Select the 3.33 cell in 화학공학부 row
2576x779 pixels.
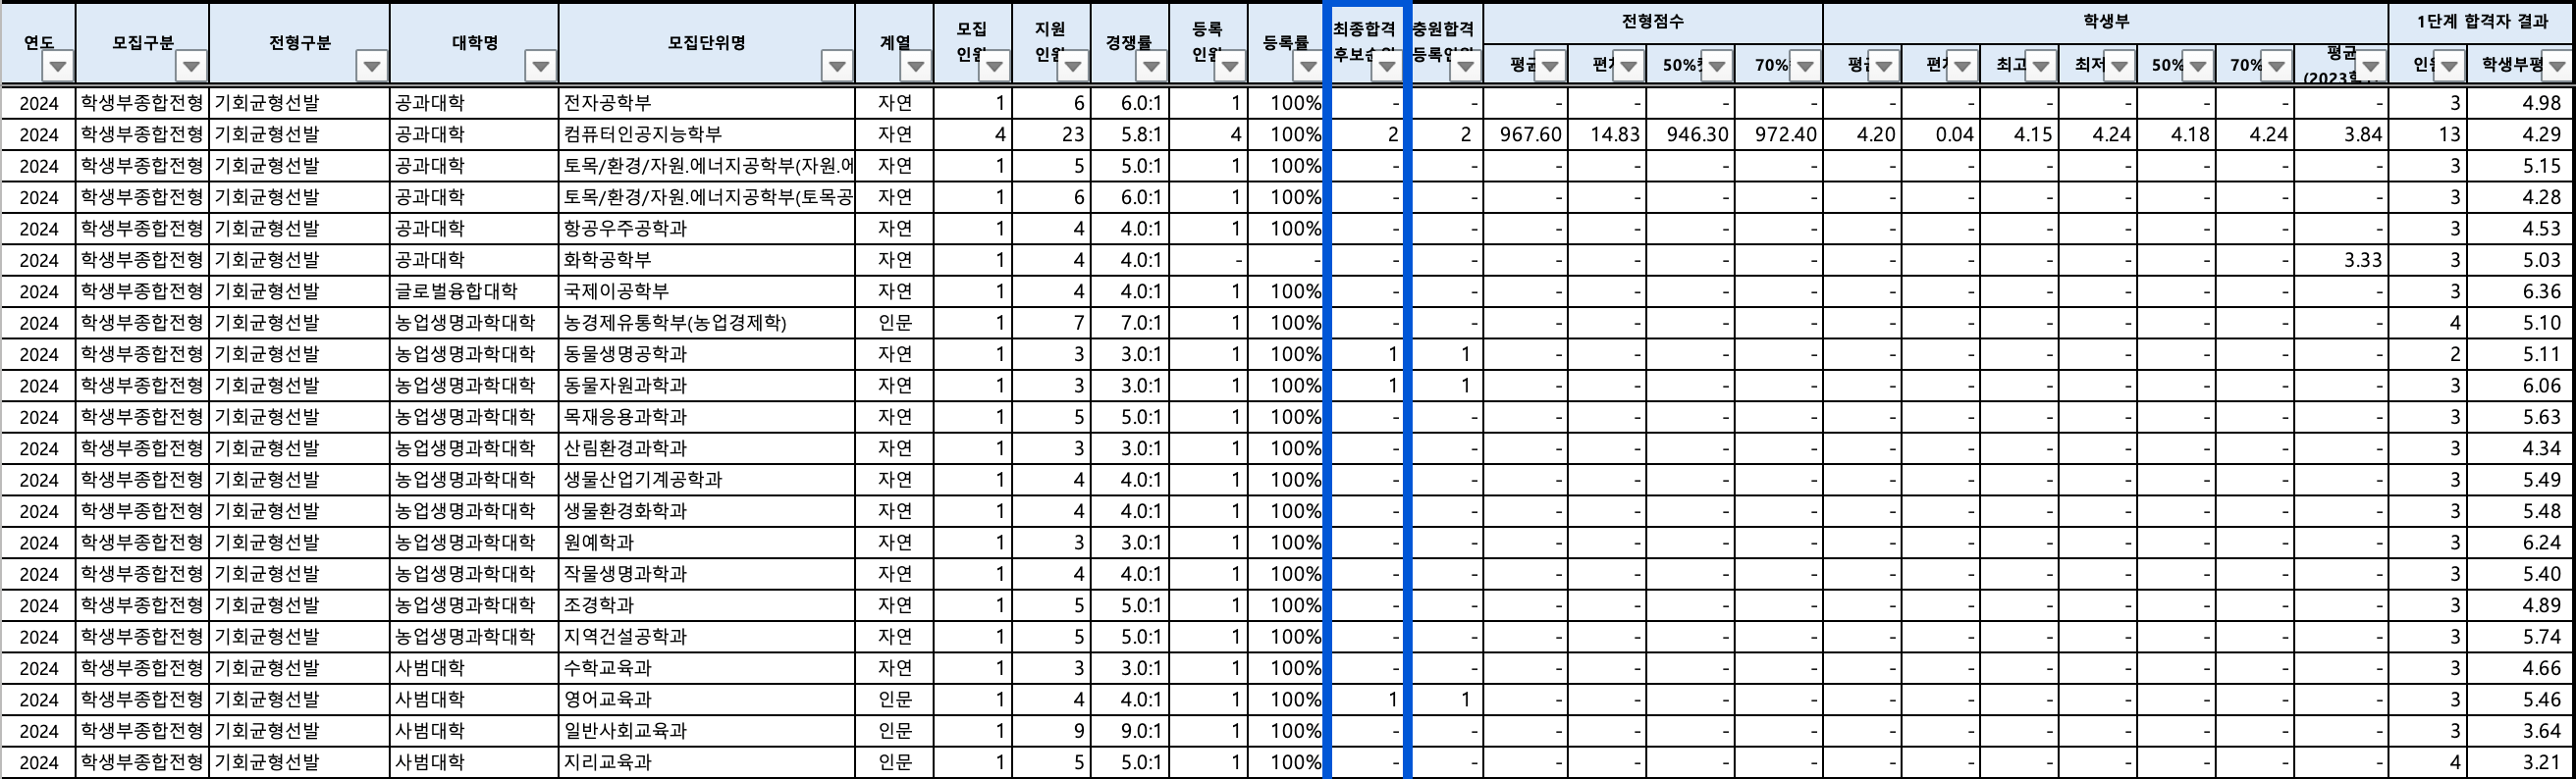point(2341,260)
